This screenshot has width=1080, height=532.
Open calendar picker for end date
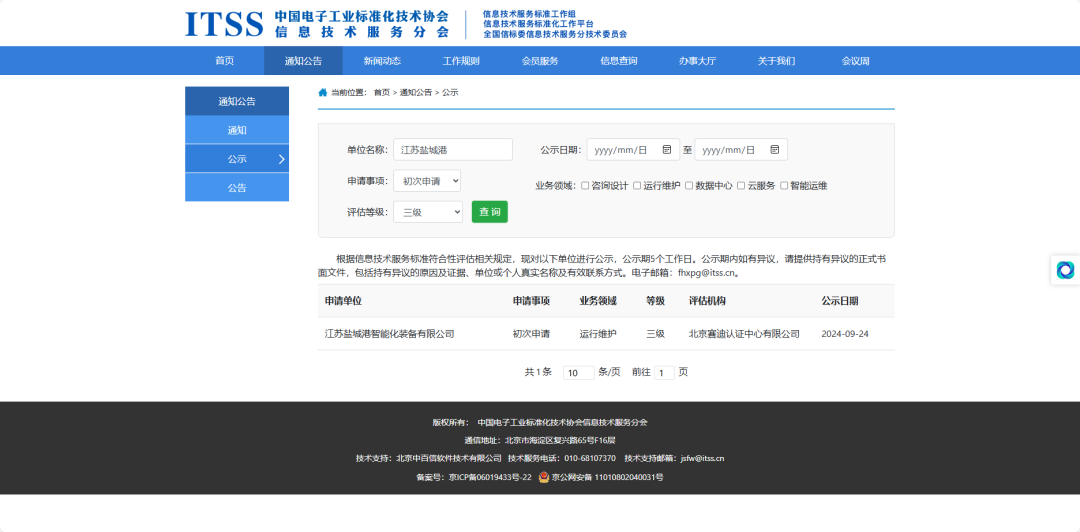(x=775, y=150)
